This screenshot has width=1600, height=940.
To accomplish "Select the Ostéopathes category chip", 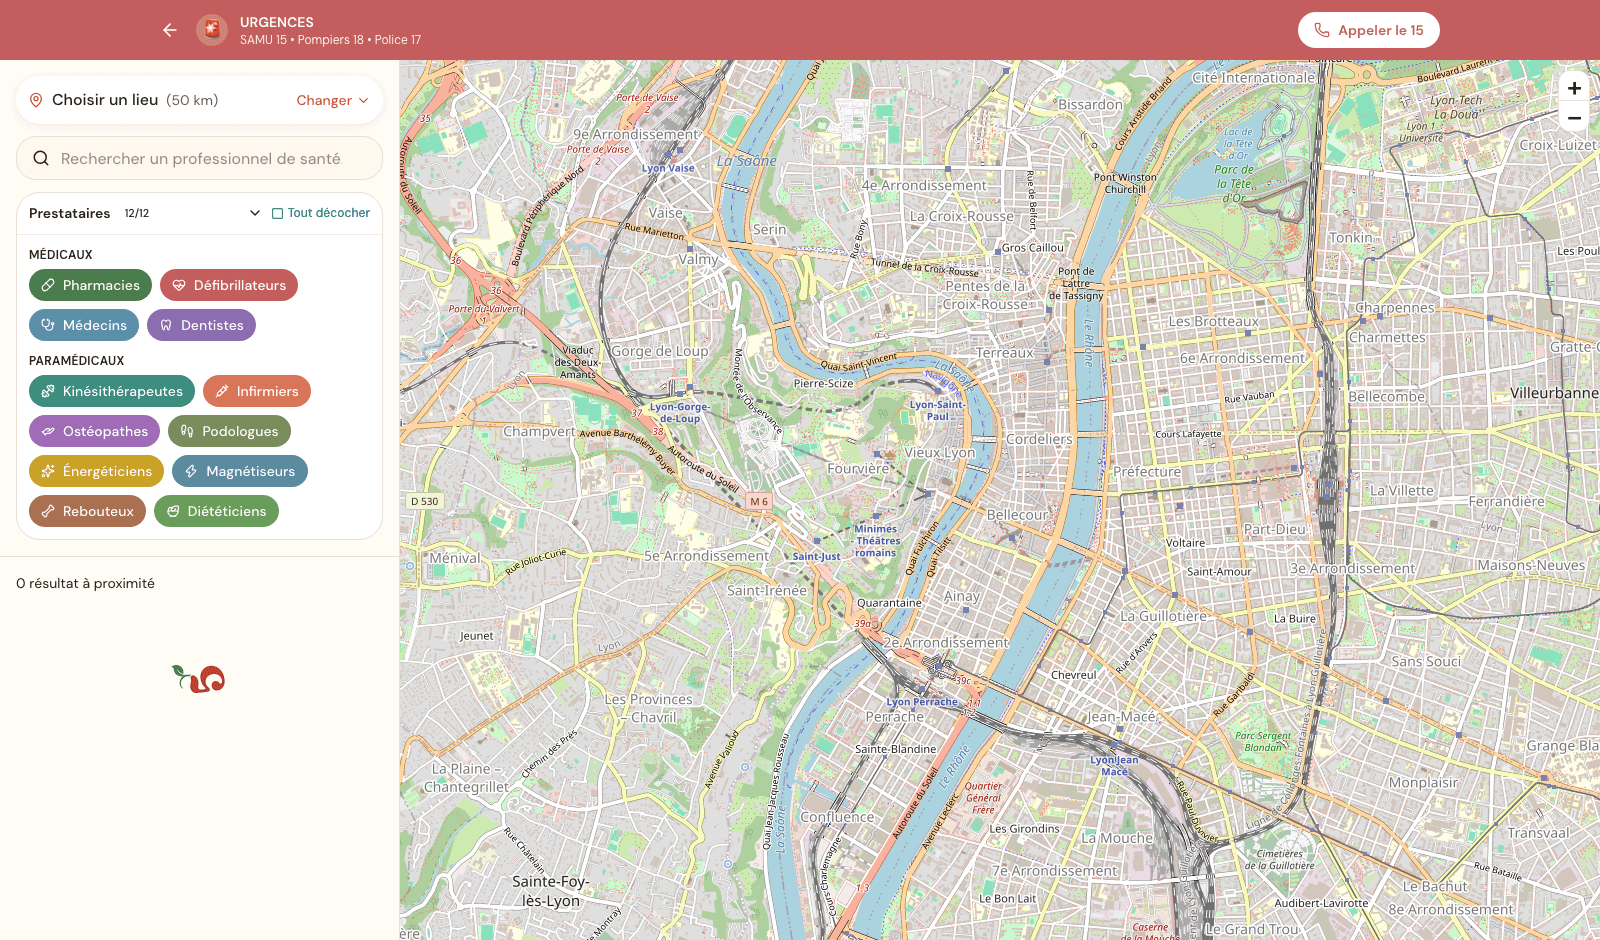I will point(94,431).
